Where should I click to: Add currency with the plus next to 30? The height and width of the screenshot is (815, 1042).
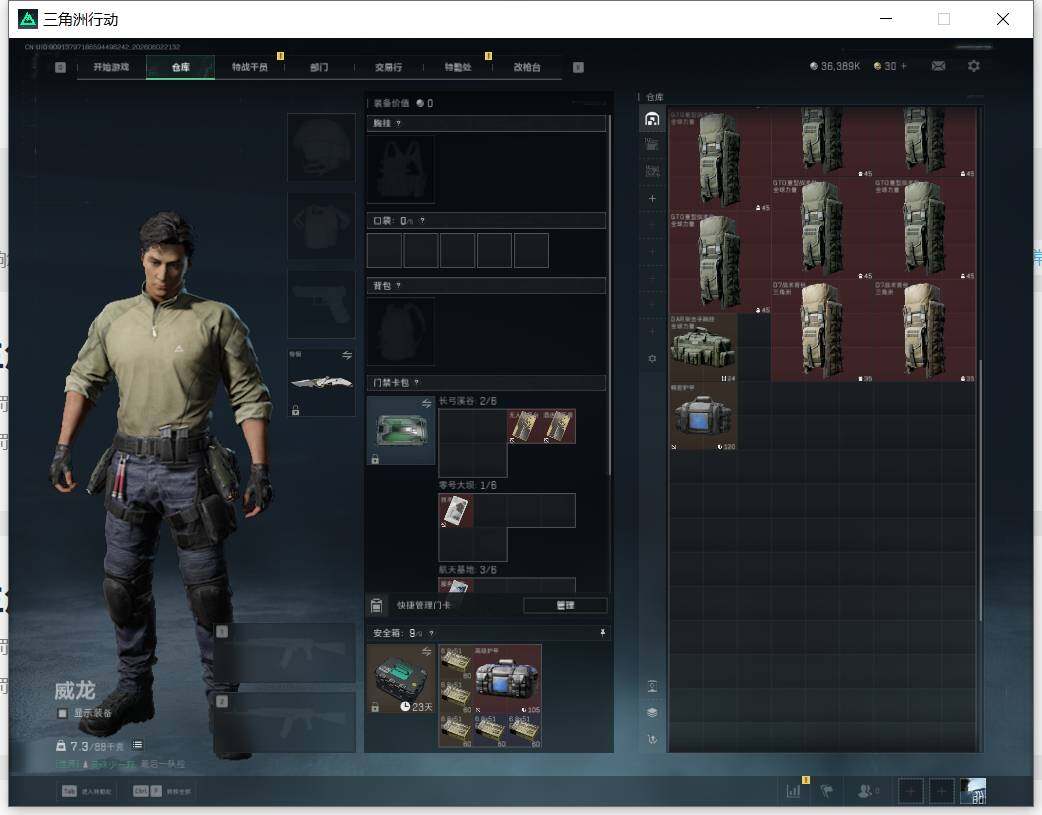(904, 66)
